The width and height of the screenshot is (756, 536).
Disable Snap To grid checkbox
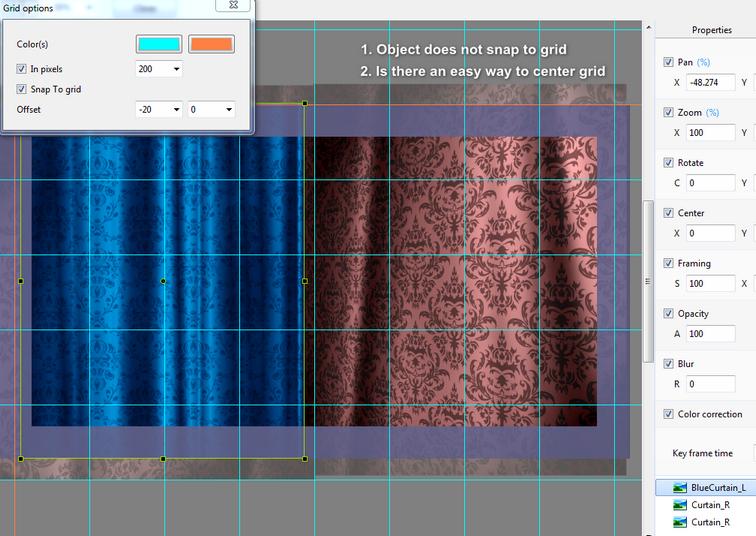point(22,89)
